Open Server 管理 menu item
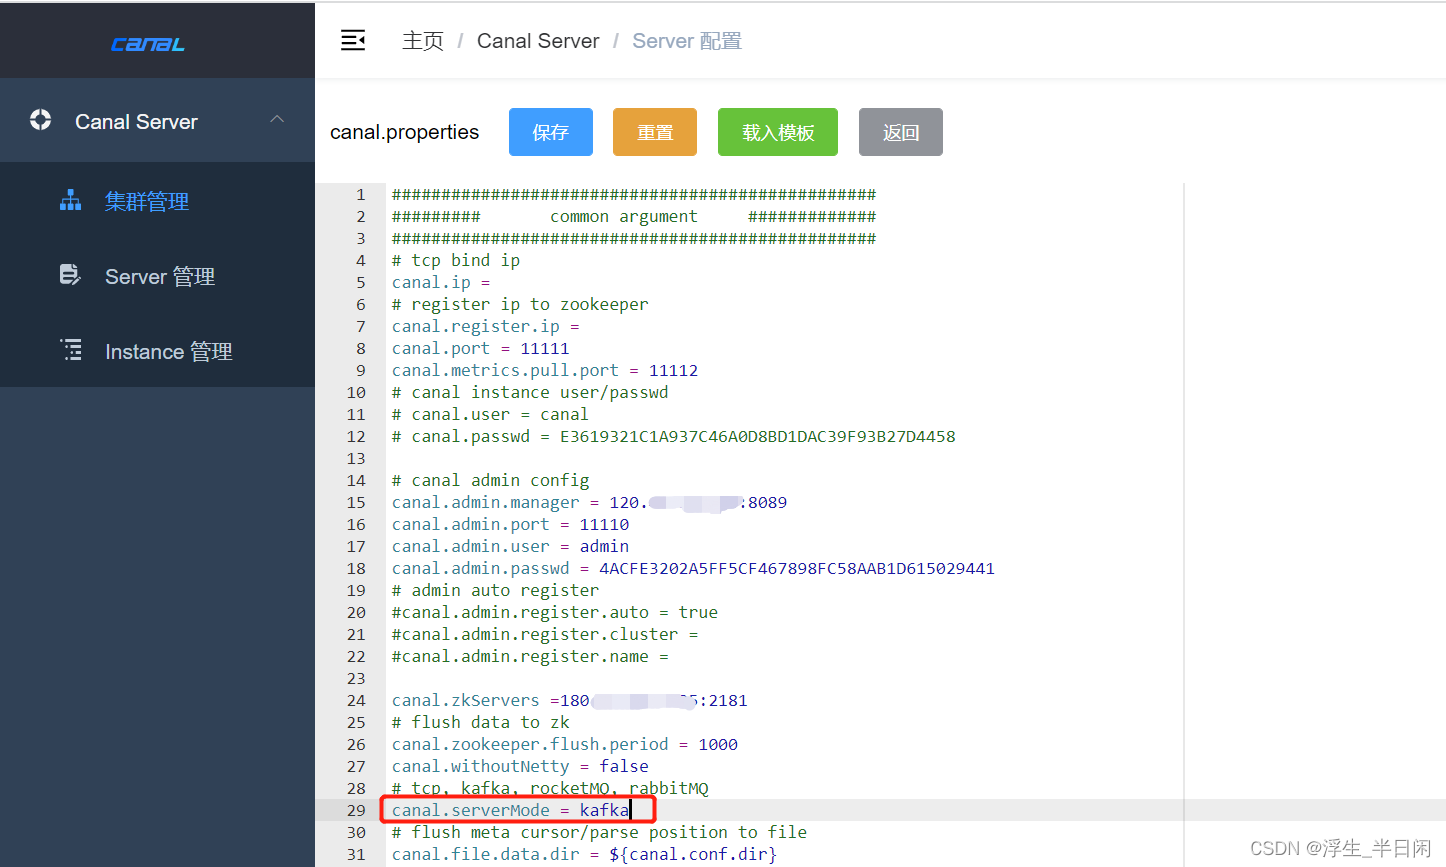 click(x=157, y=276)
